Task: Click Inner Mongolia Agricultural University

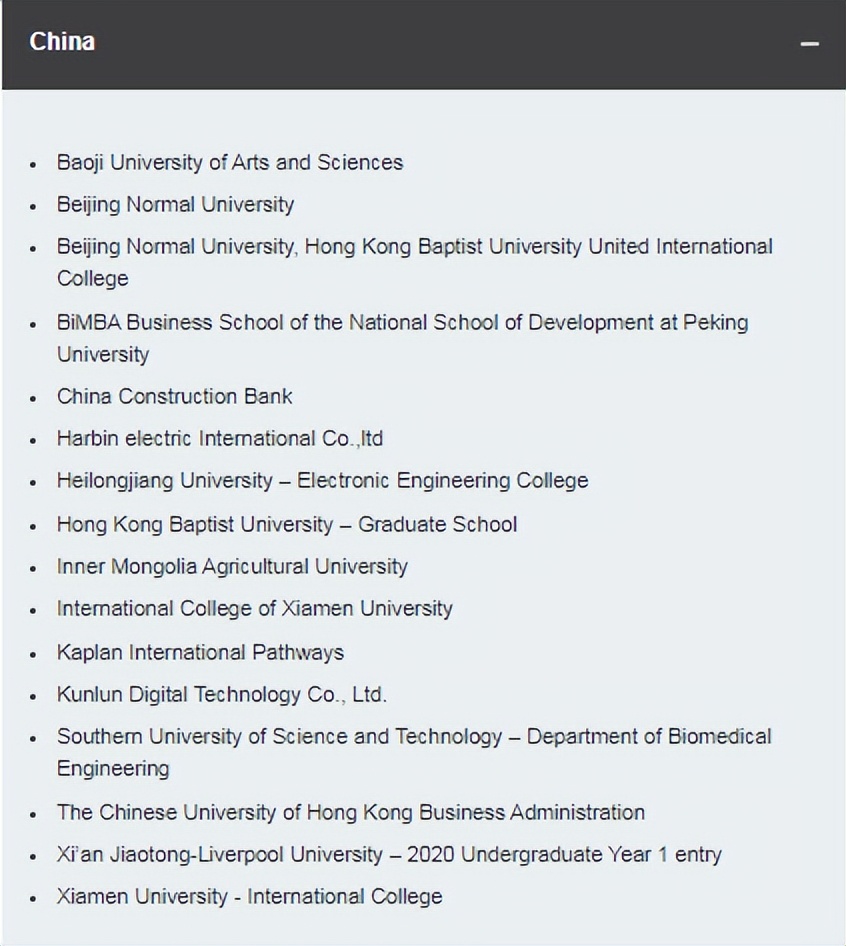Action: point(232,567)
